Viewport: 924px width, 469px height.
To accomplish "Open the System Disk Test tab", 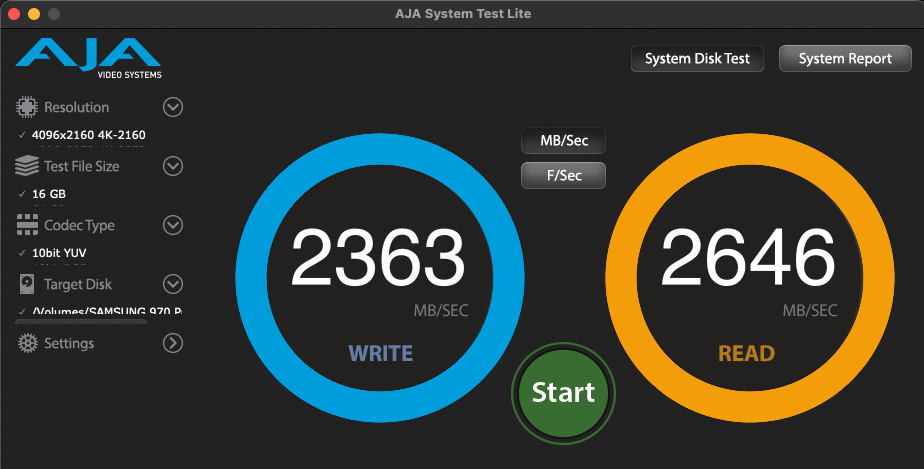I will 697,59.
